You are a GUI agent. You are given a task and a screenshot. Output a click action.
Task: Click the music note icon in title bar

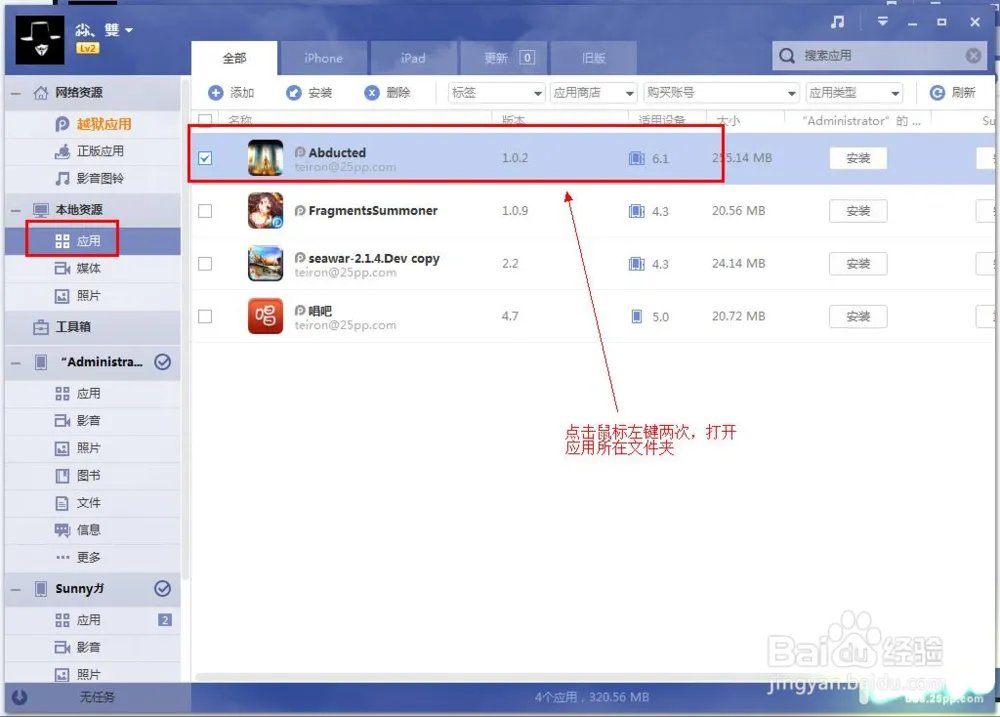(x=837, y=22)
